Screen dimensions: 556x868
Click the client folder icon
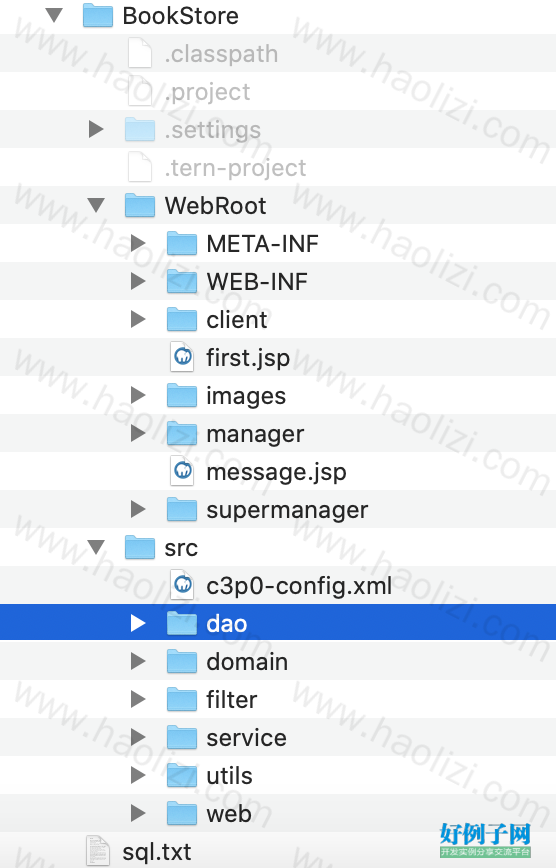pyautogui.click(x=182, y=319)
